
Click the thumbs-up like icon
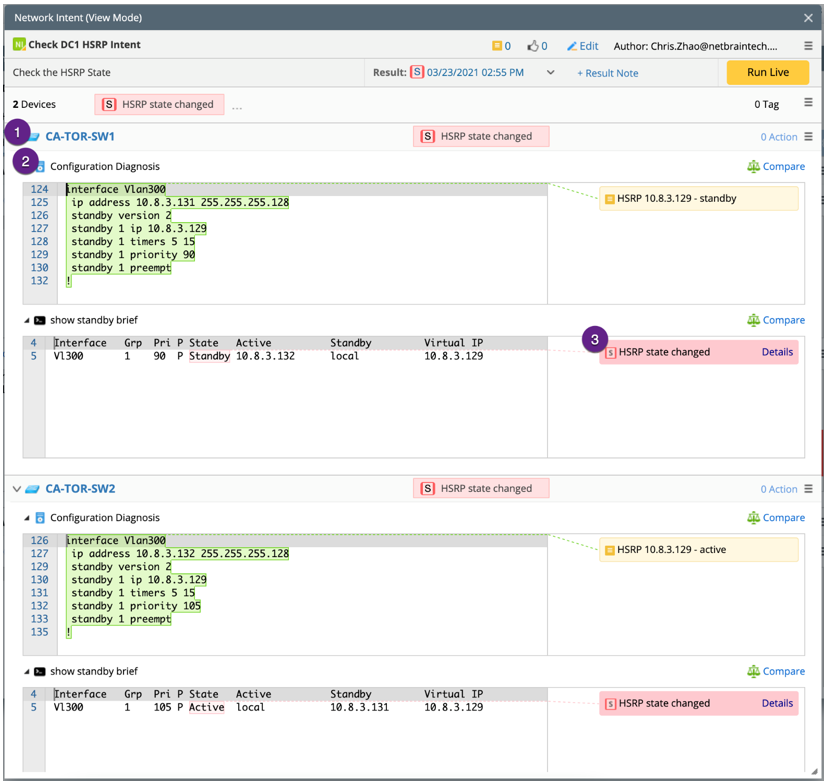533,46
